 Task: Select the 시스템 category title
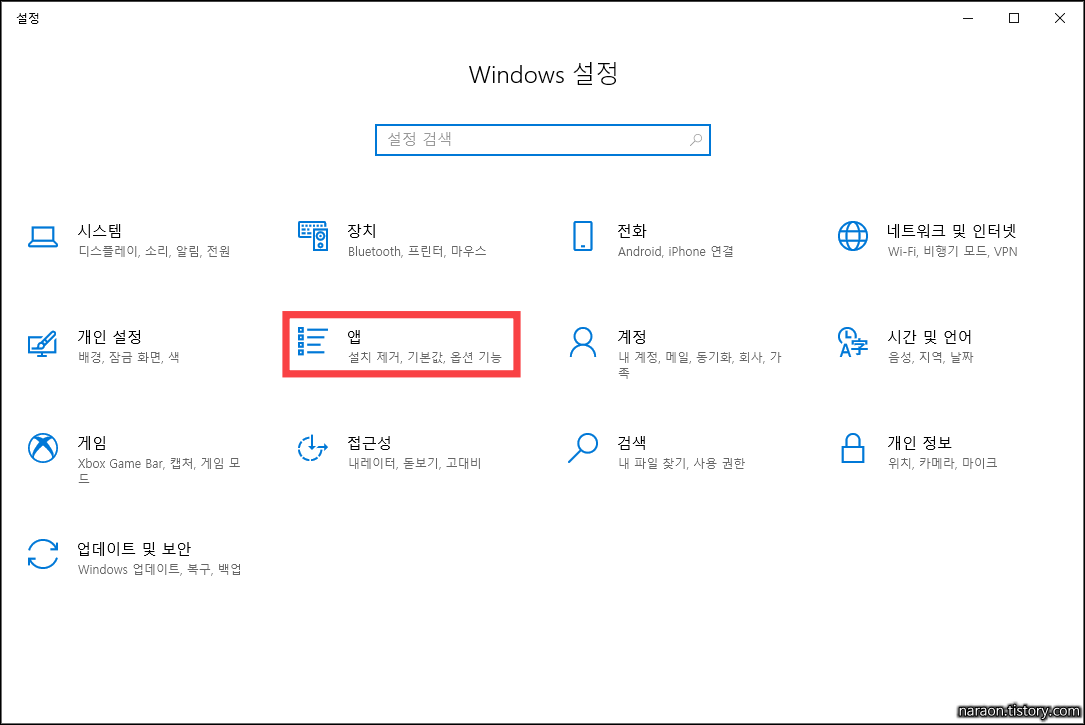[100, 230]
